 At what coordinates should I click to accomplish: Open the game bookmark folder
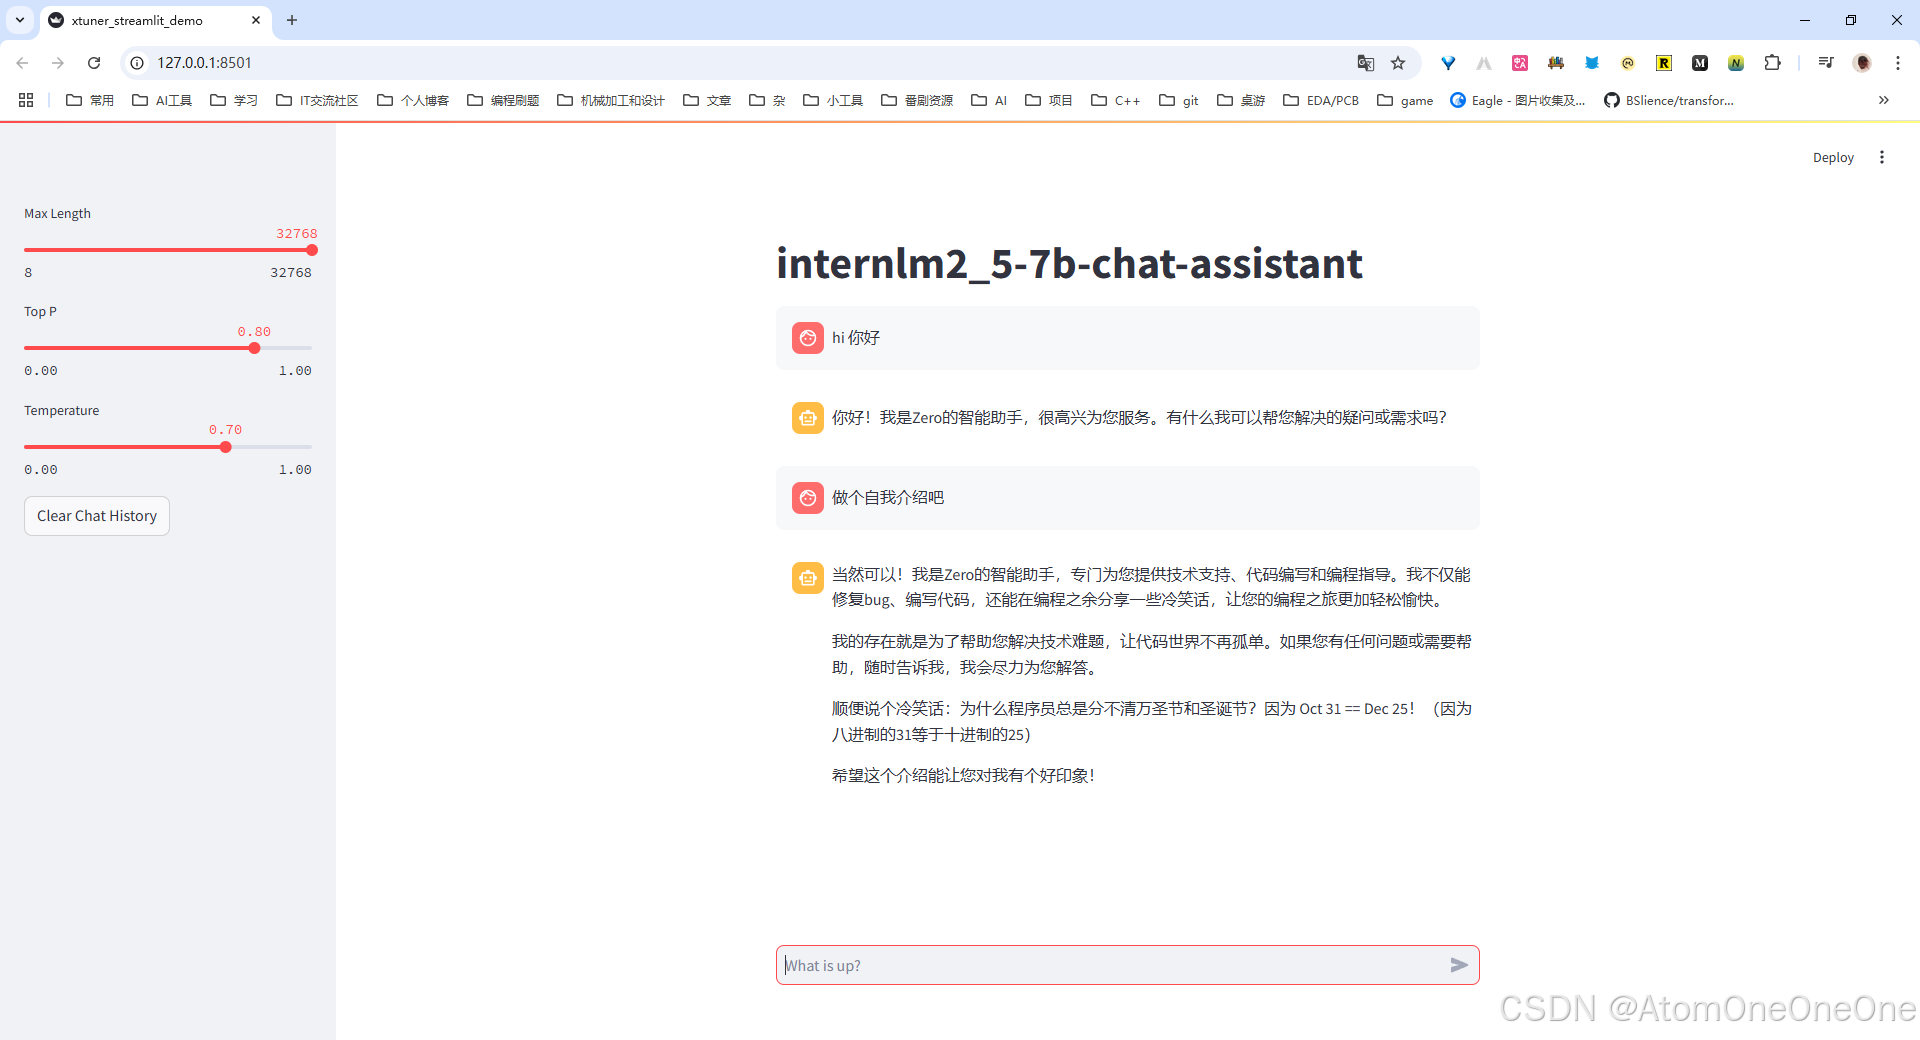click(x=1405, y=100)
